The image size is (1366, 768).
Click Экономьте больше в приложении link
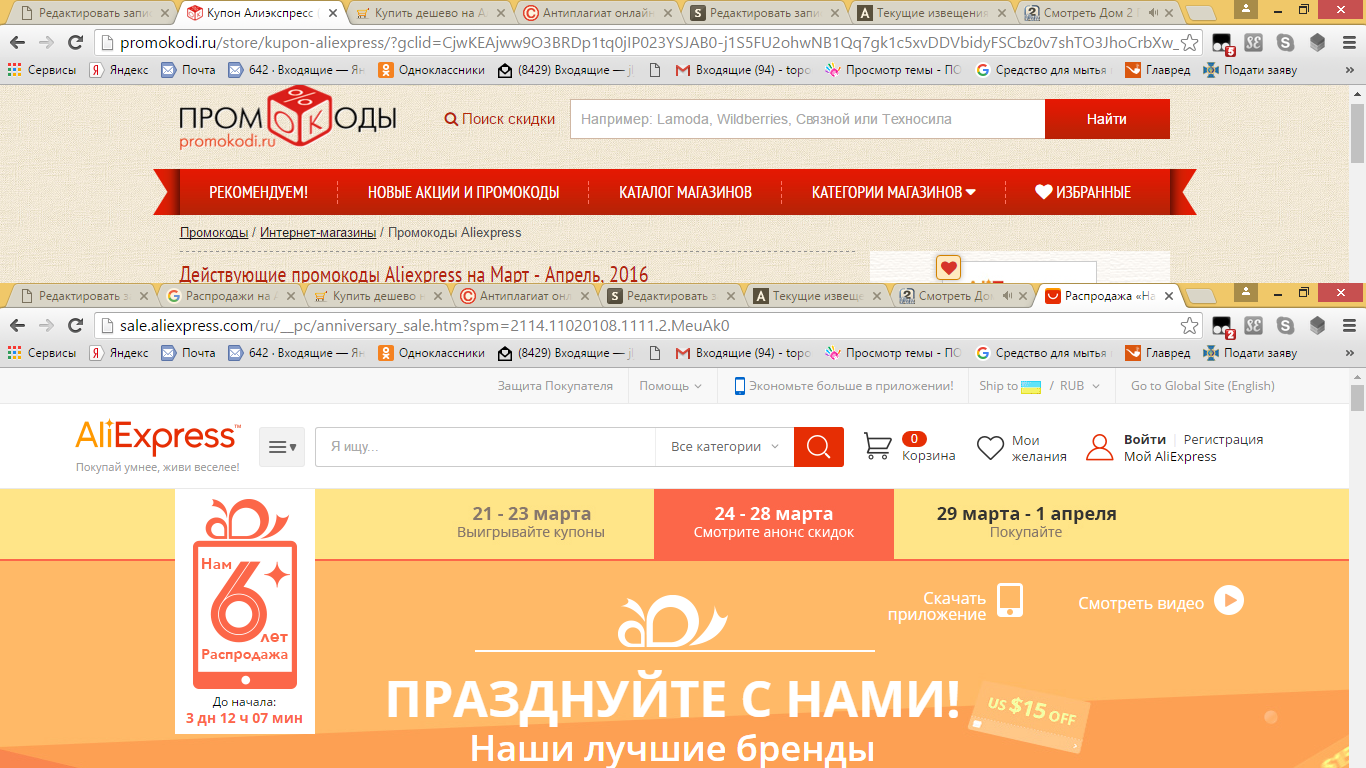844,386
